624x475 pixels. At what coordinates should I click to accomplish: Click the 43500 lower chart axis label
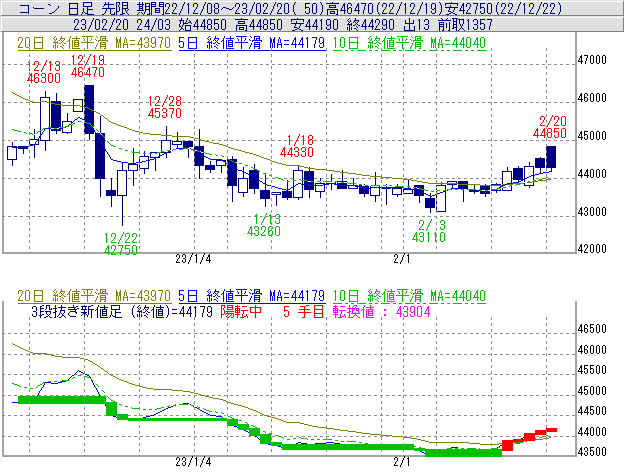592,452
